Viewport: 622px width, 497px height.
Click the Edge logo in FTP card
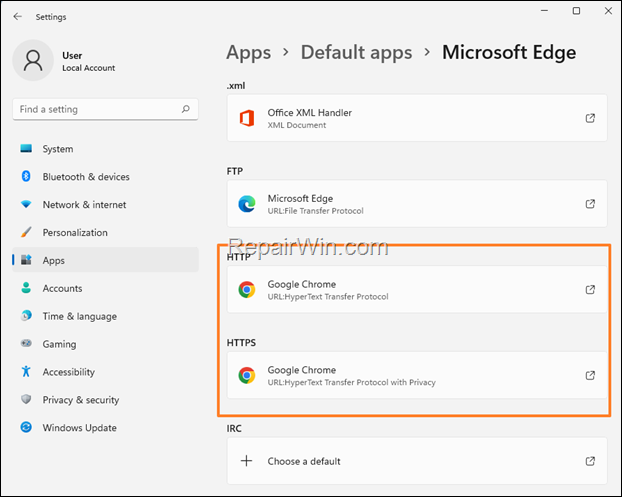tap(247, 204)
